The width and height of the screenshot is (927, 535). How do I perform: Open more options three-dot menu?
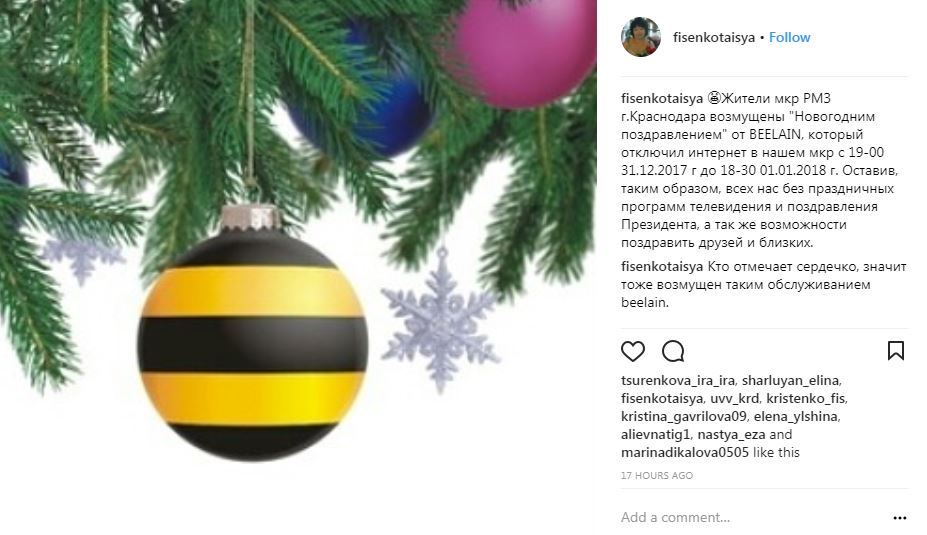point(899,518)
